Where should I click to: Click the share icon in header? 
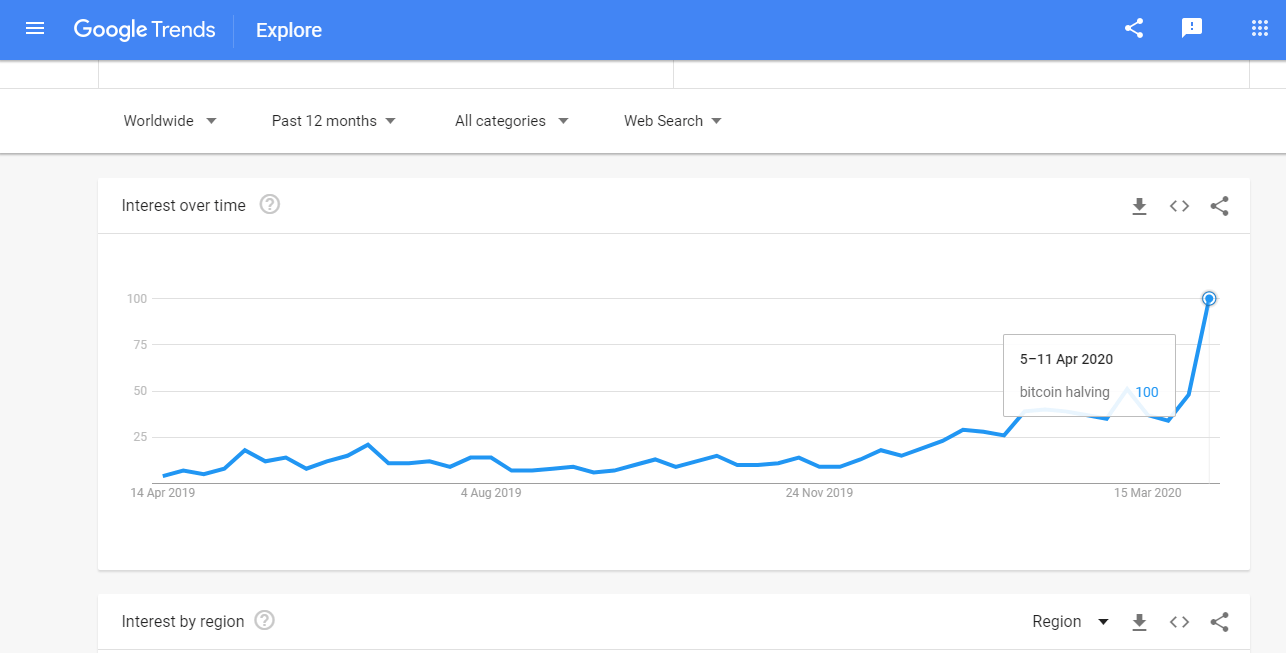click(x=1134, y=29)
